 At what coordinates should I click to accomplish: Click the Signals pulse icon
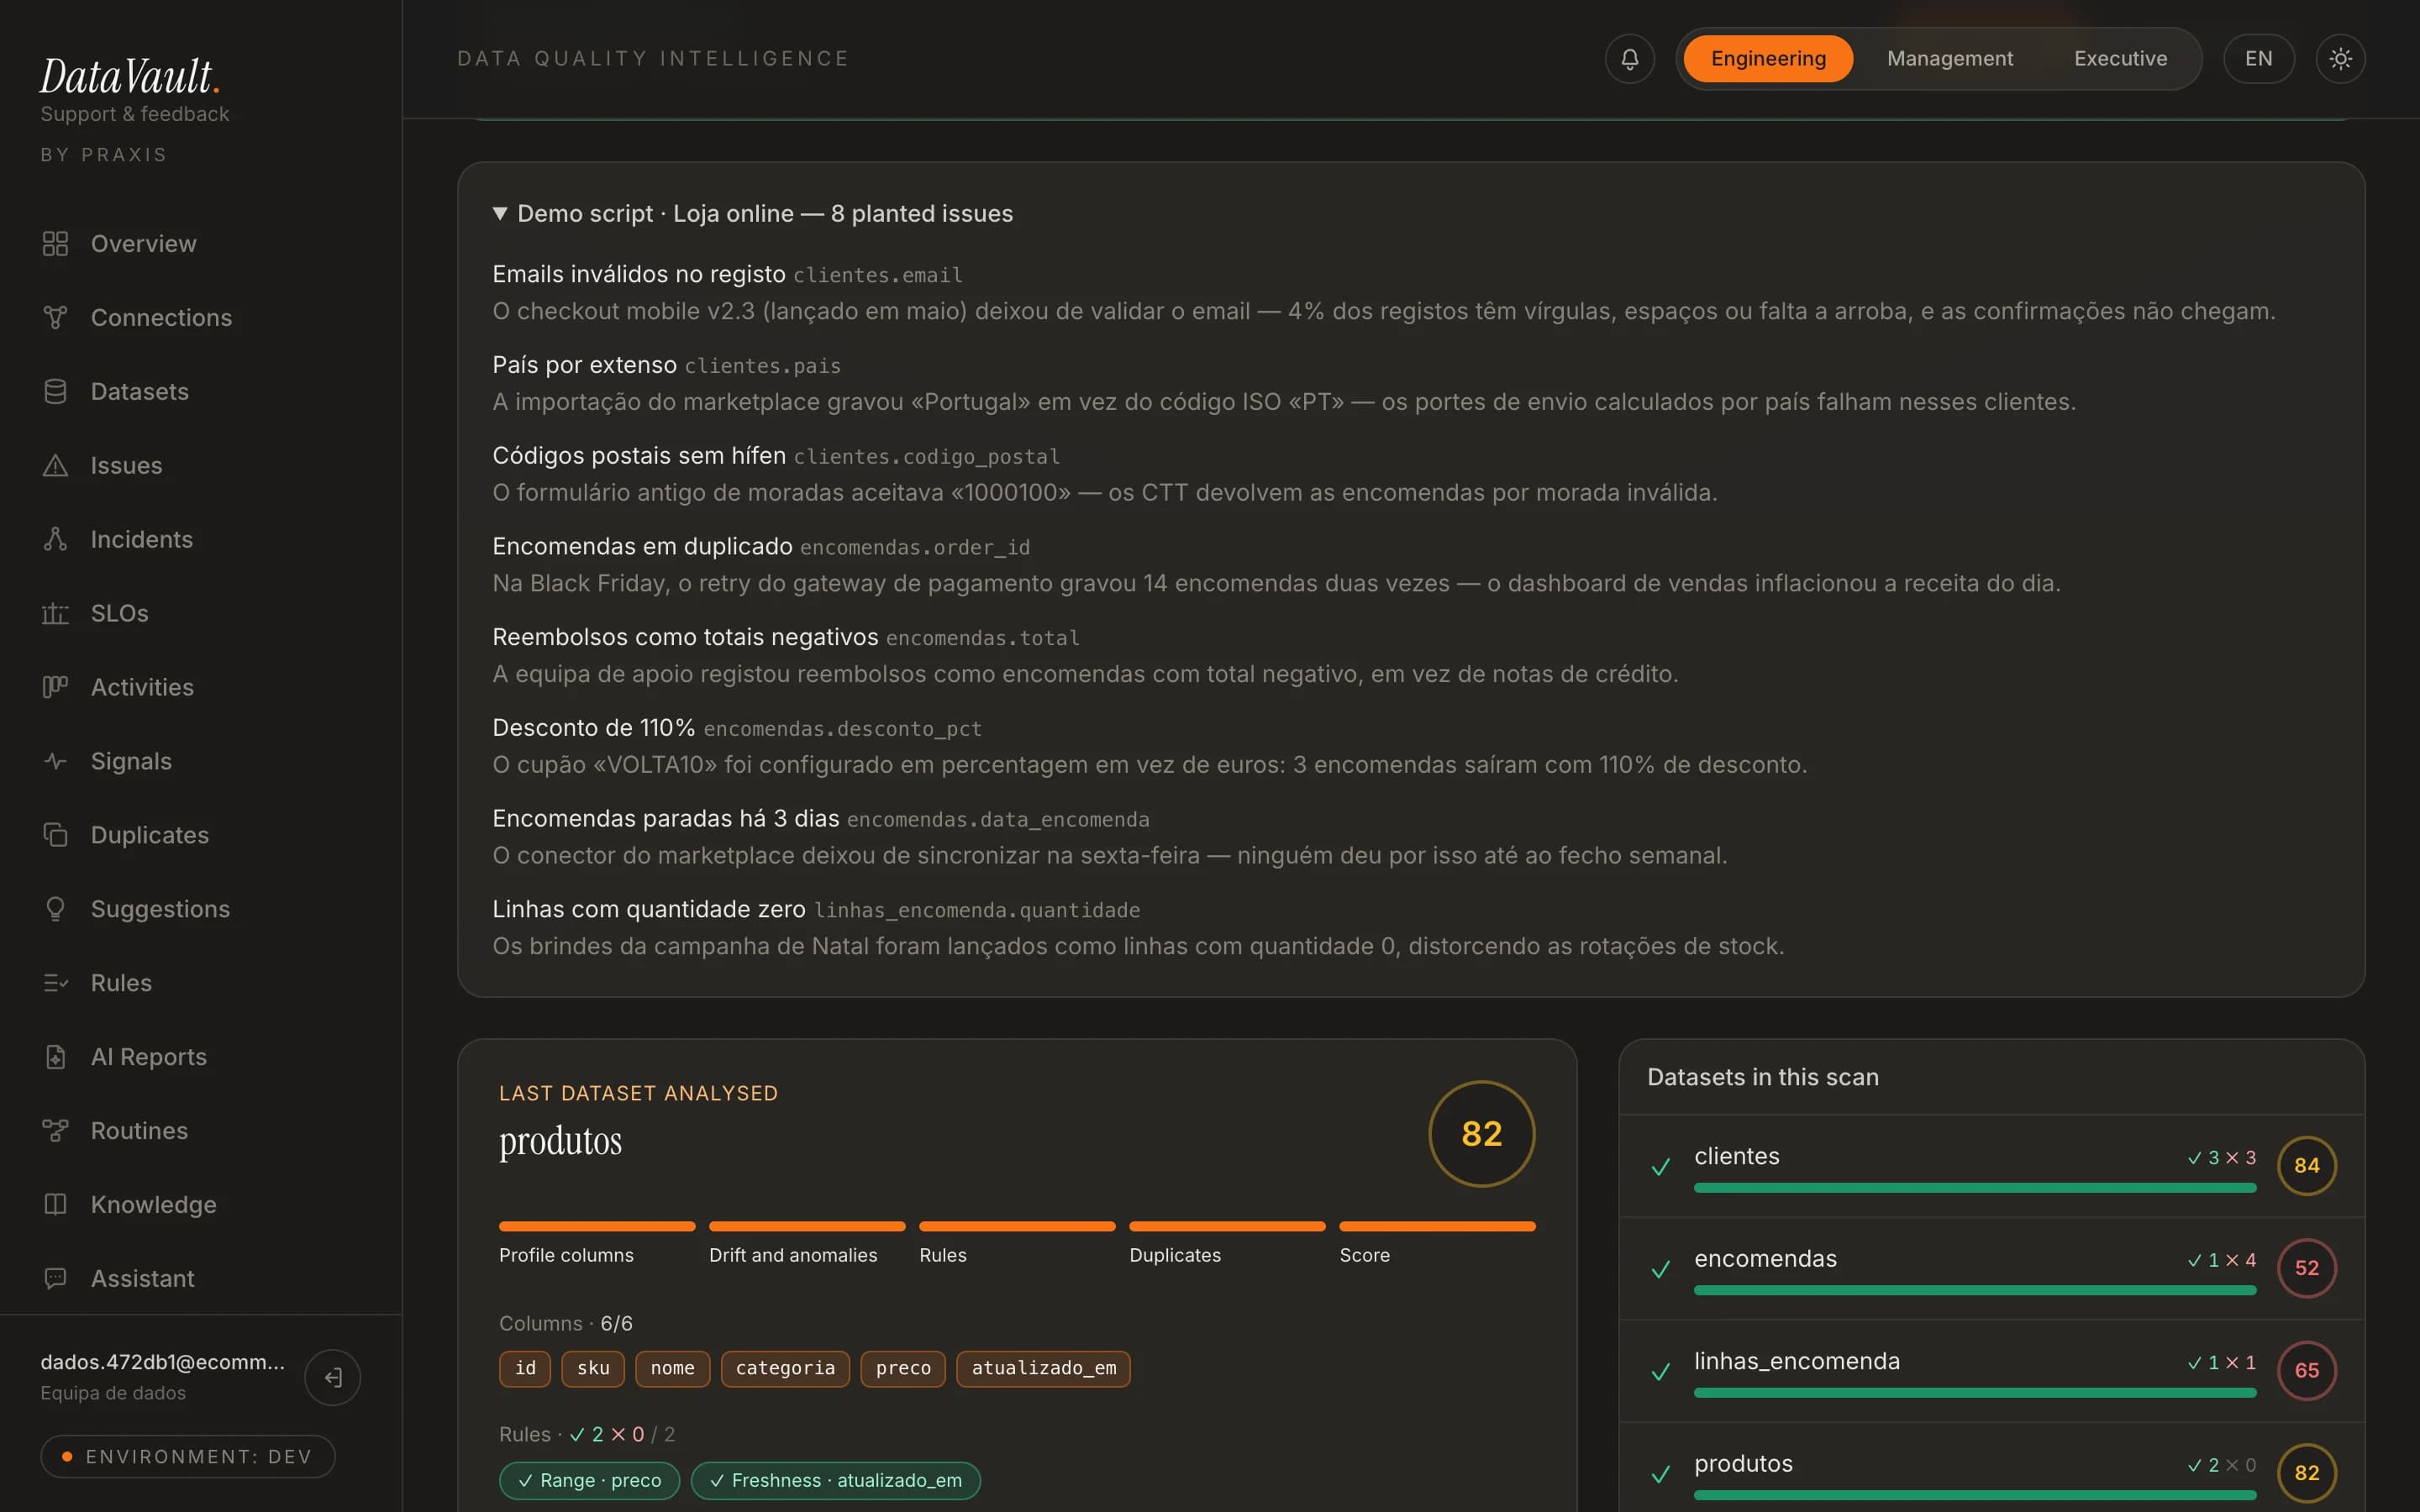[x=55, y=761]
